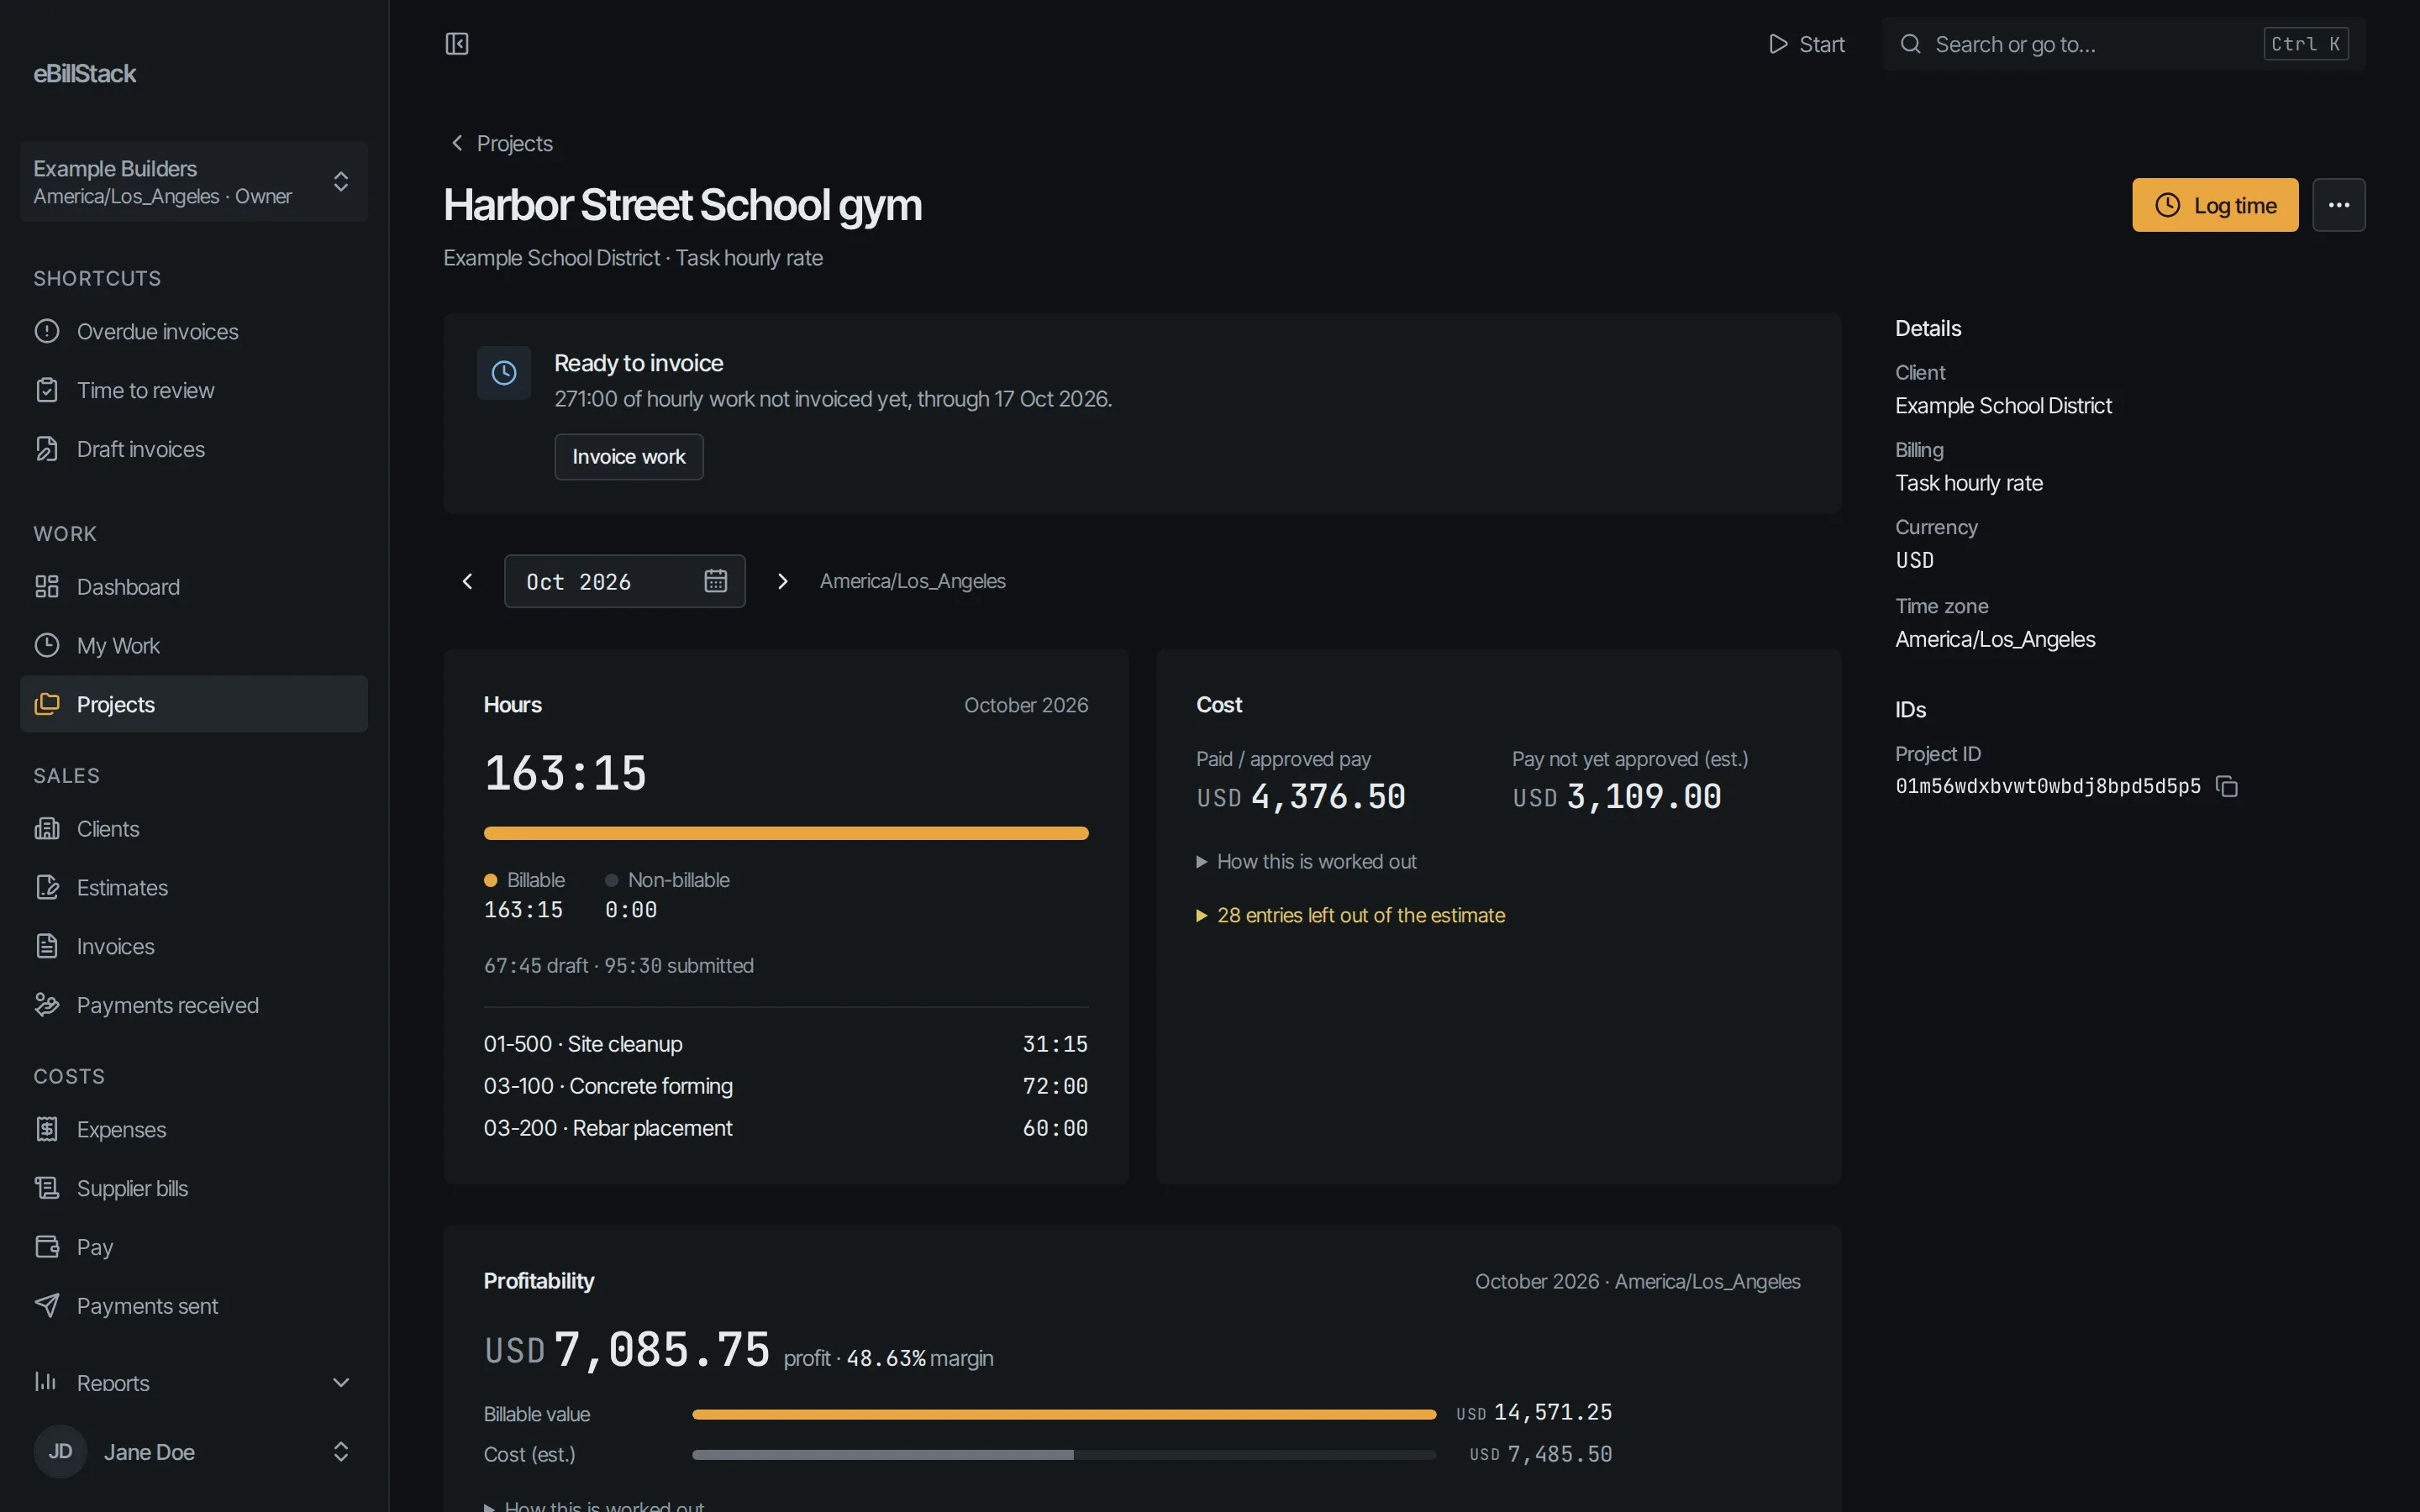Open Draft invoices shortcut

(x=194, y=449)
